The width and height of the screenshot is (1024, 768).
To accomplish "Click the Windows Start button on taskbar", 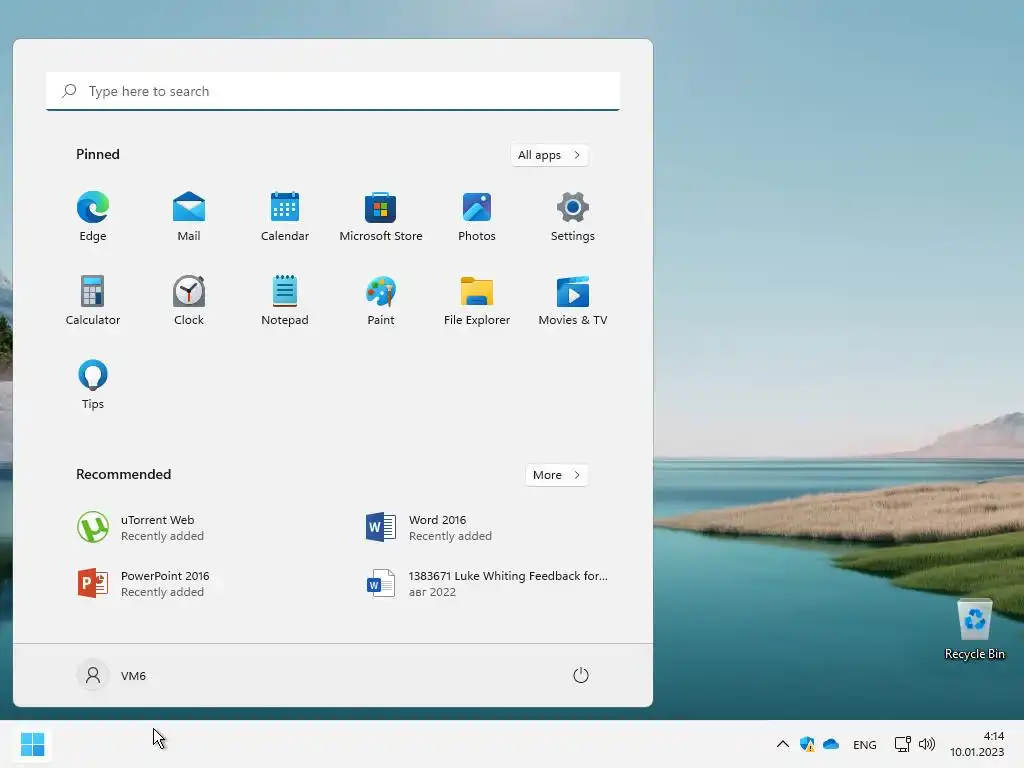I will 32,744.
